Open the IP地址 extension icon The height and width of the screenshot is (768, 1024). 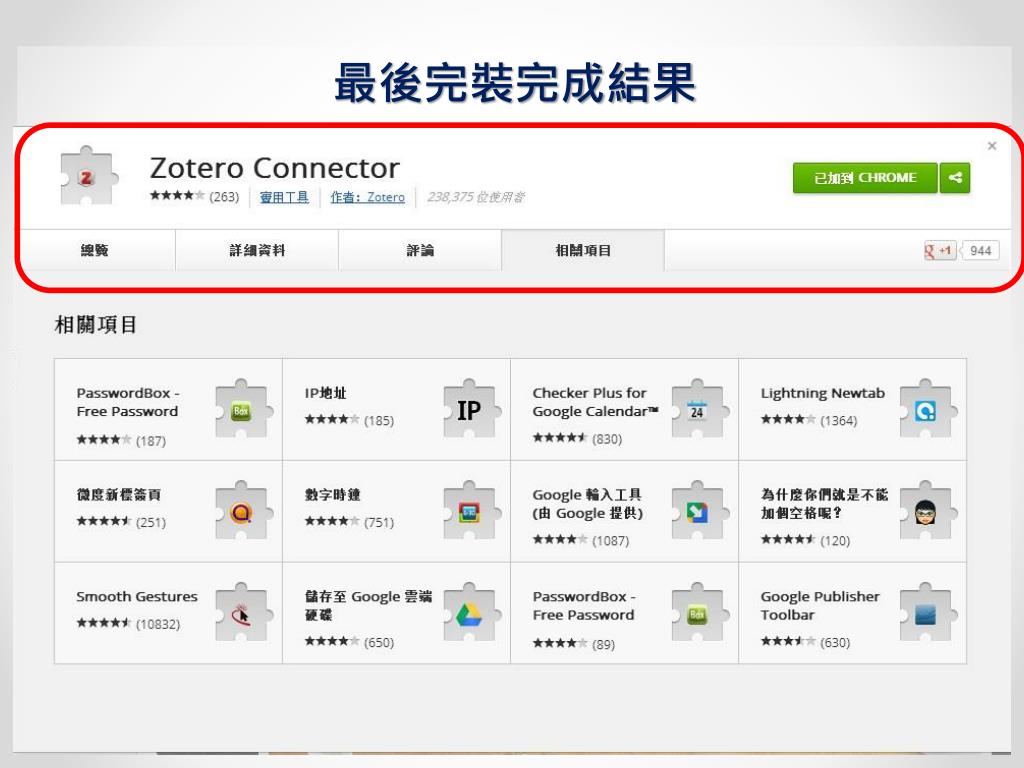coord(470,410)
